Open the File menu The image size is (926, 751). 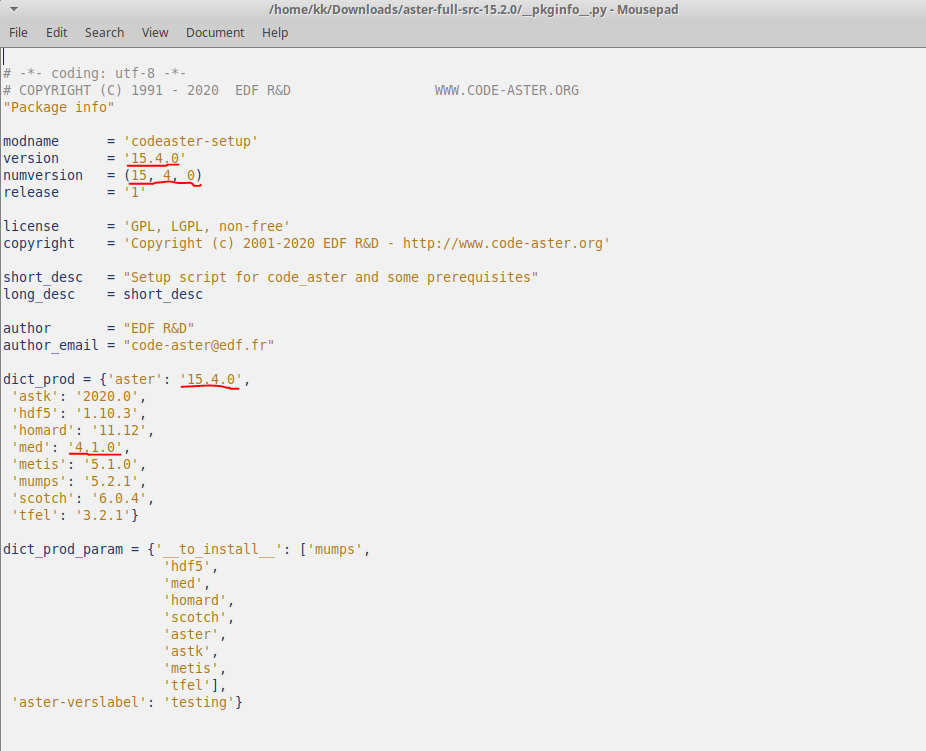18,32
